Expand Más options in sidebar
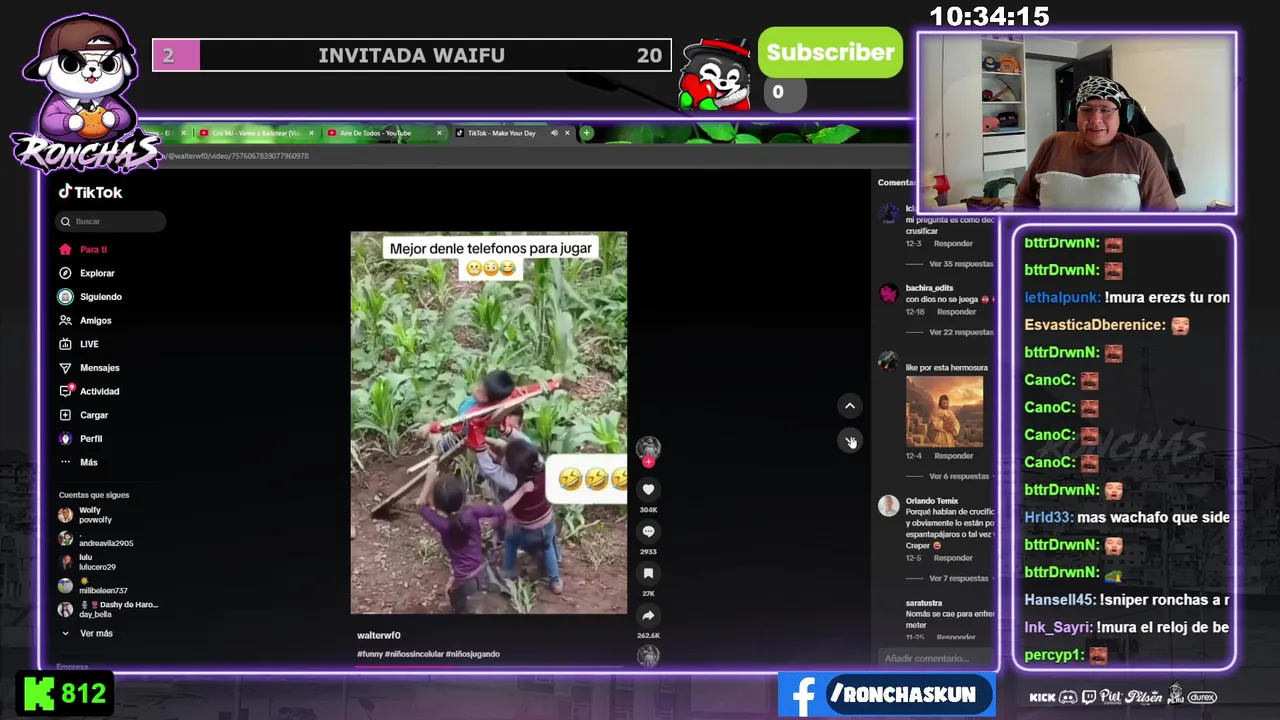 coord(79,462)
